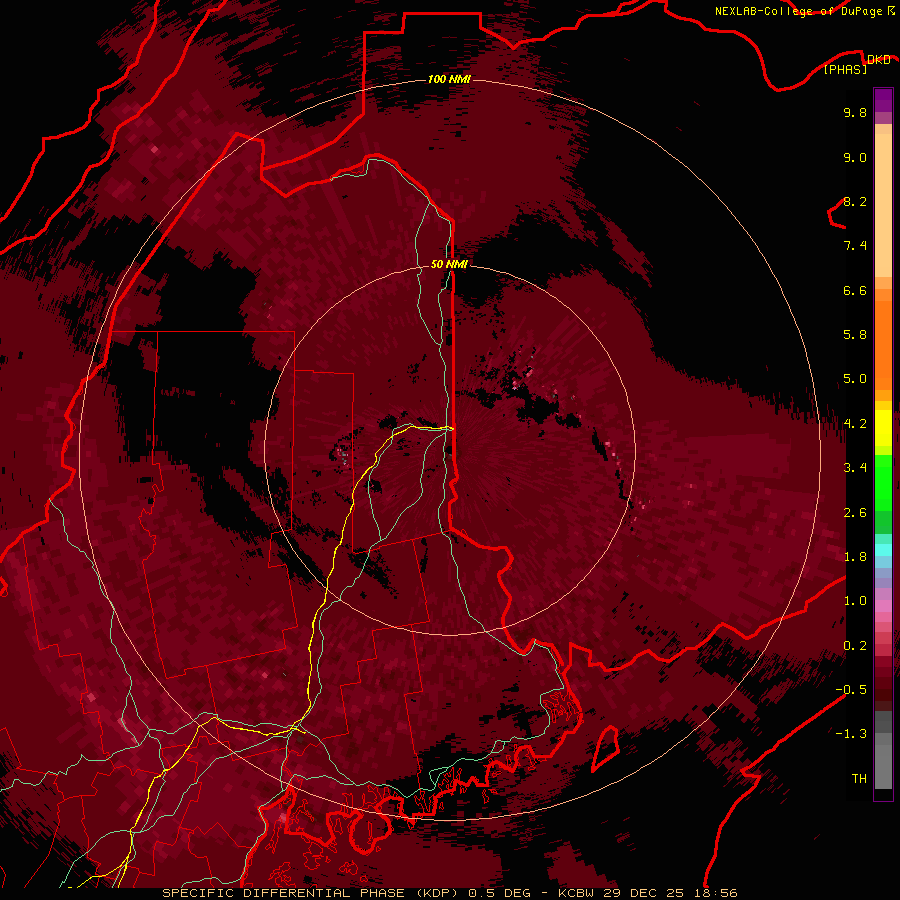The image size is (900, 900).
Task: Click the TH legend label
Action: coord(859,779)
